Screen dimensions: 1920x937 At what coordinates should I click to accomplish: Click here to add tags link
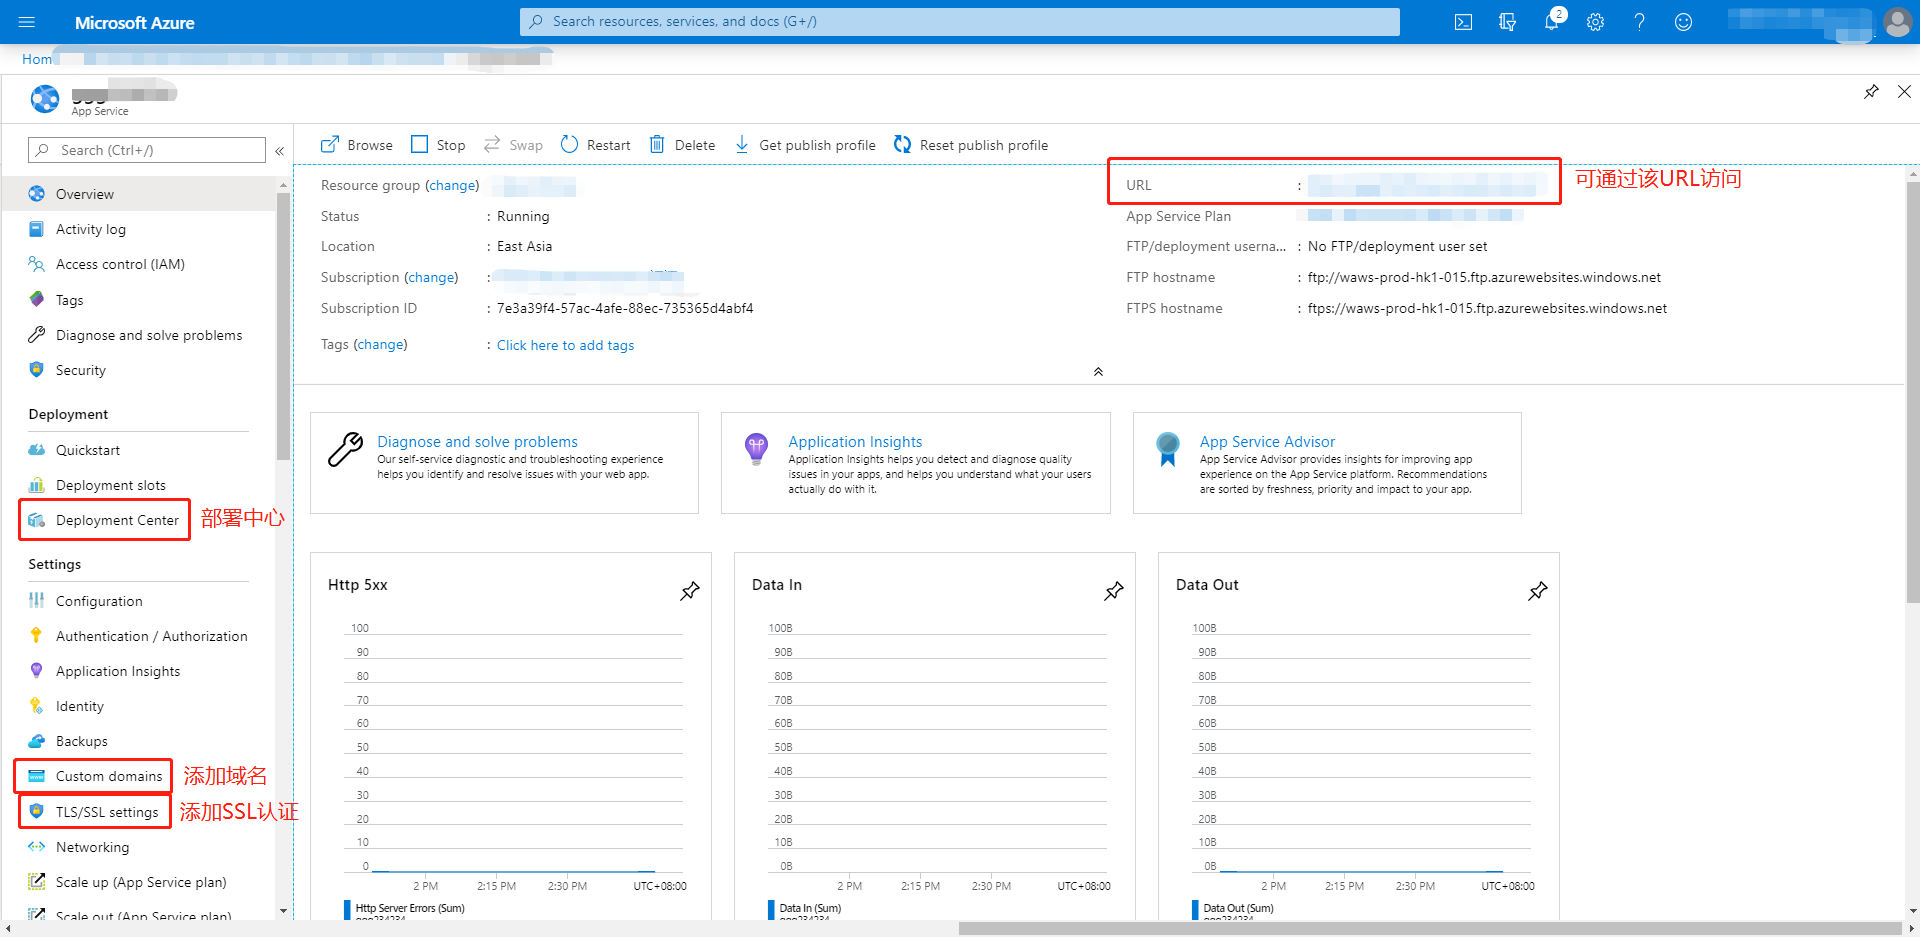click(565, 345)
